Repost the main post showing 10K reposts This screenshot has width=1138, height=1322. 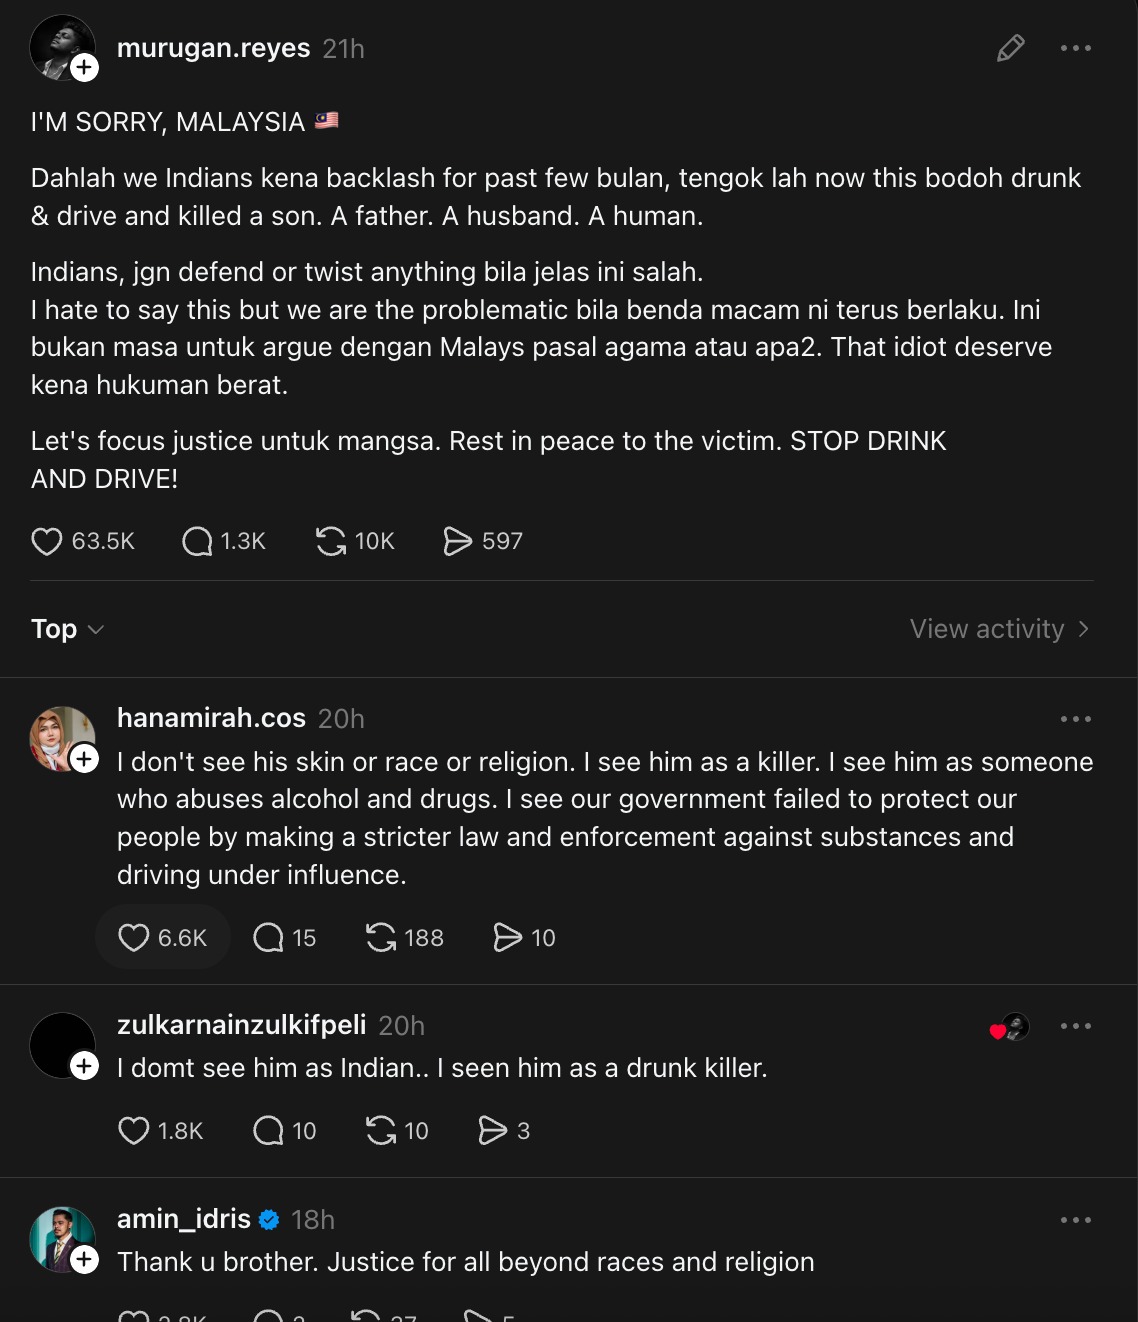331,541
